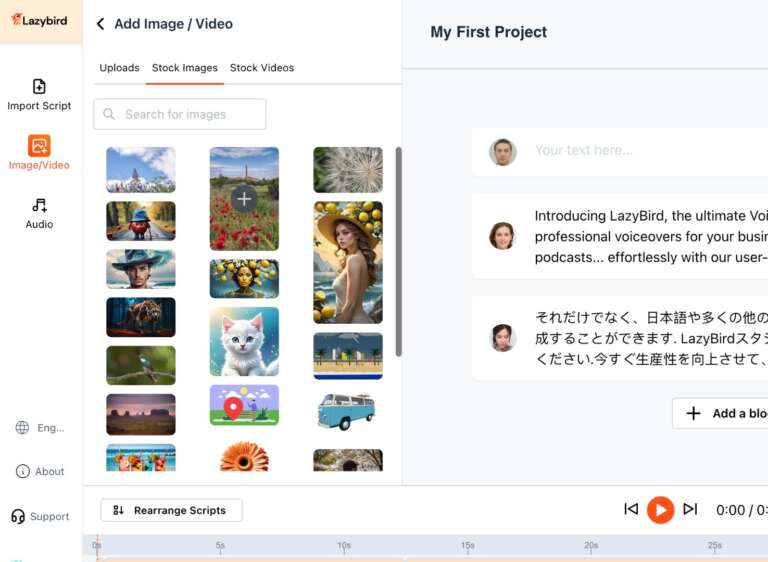
Task: Open Support headset icon
Action: click(x=19, y=517)
